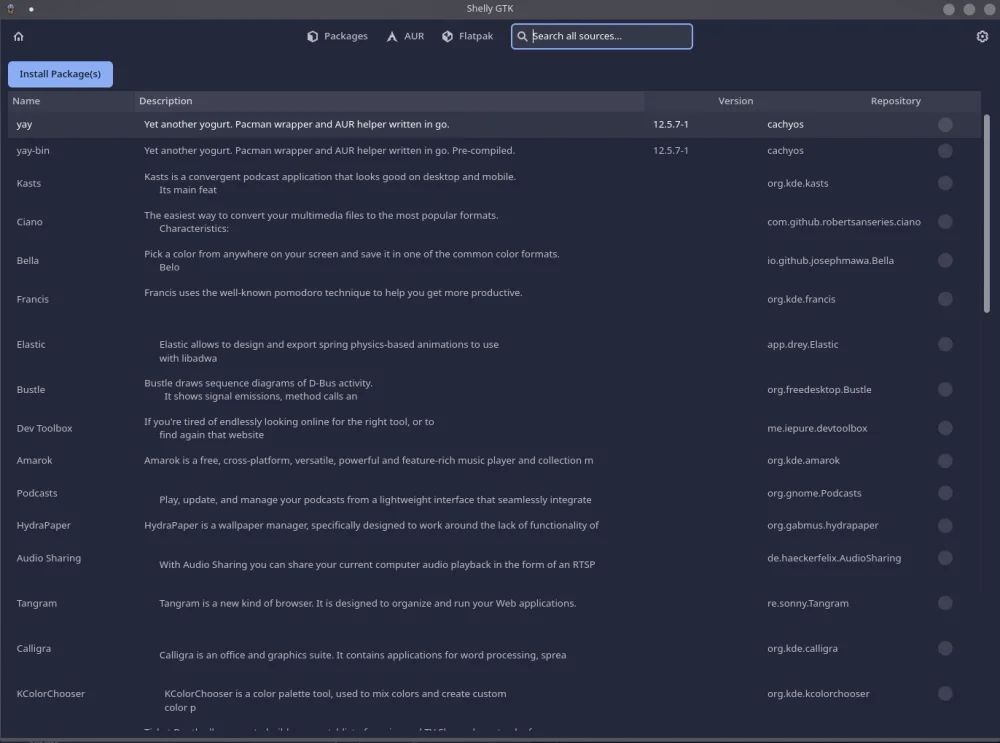Click the 'Kasts' name cell
1000x743 pixels.
29,183
